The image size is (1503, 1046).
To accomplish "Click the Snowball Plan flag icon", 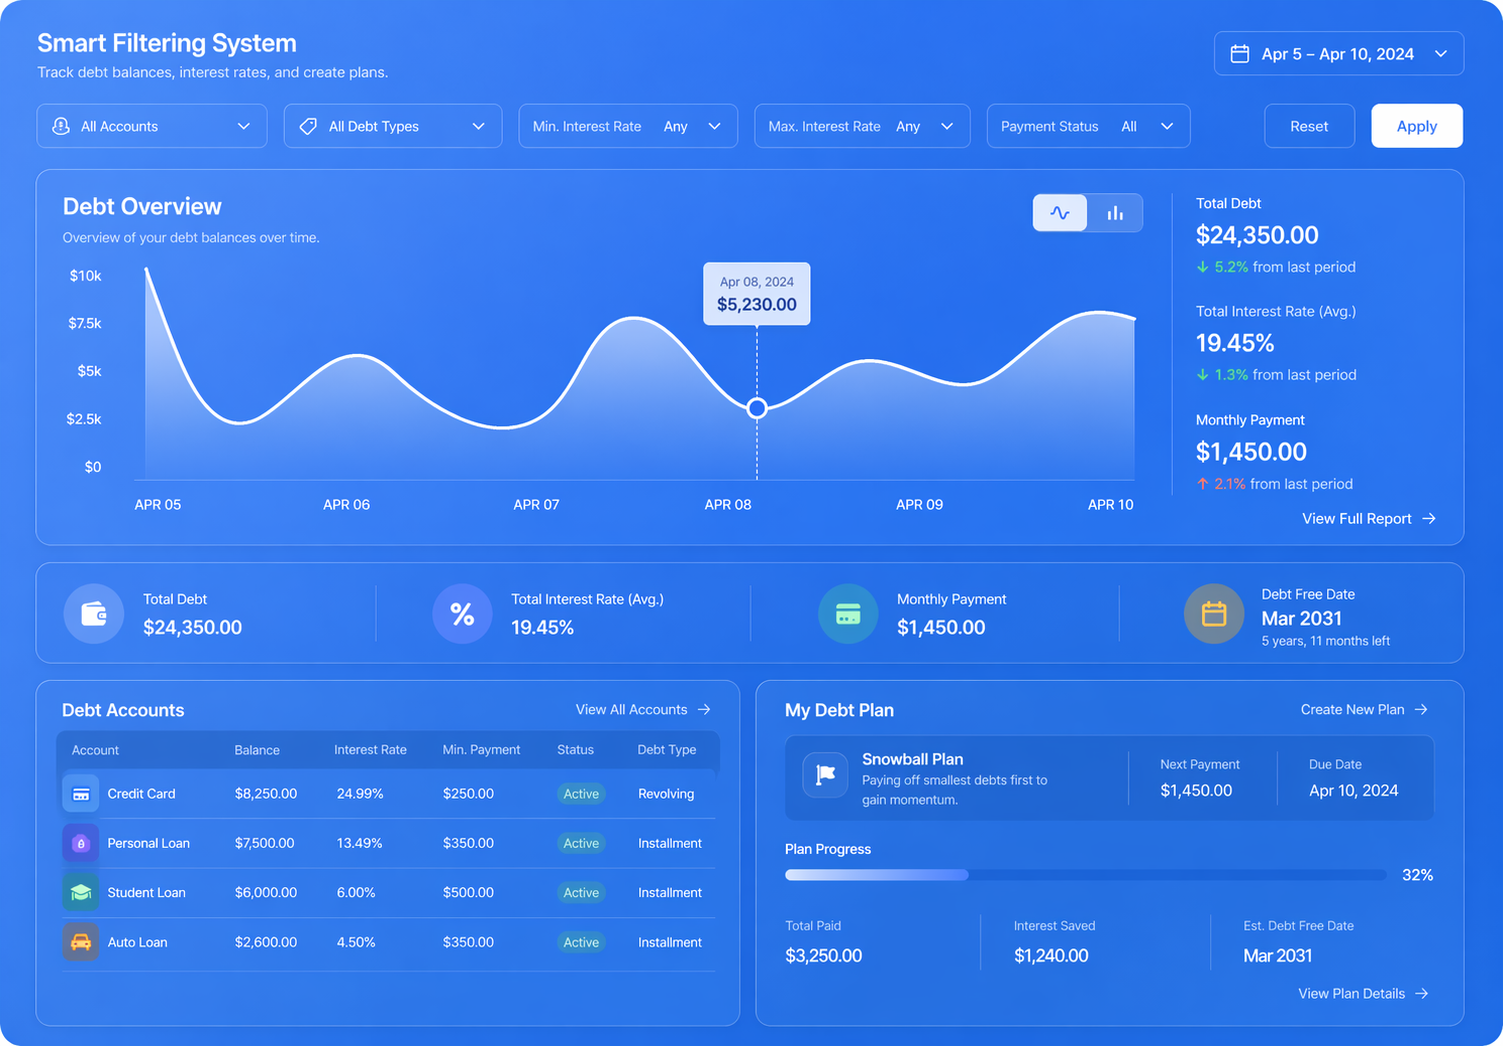I will click(x=825, y=775).
